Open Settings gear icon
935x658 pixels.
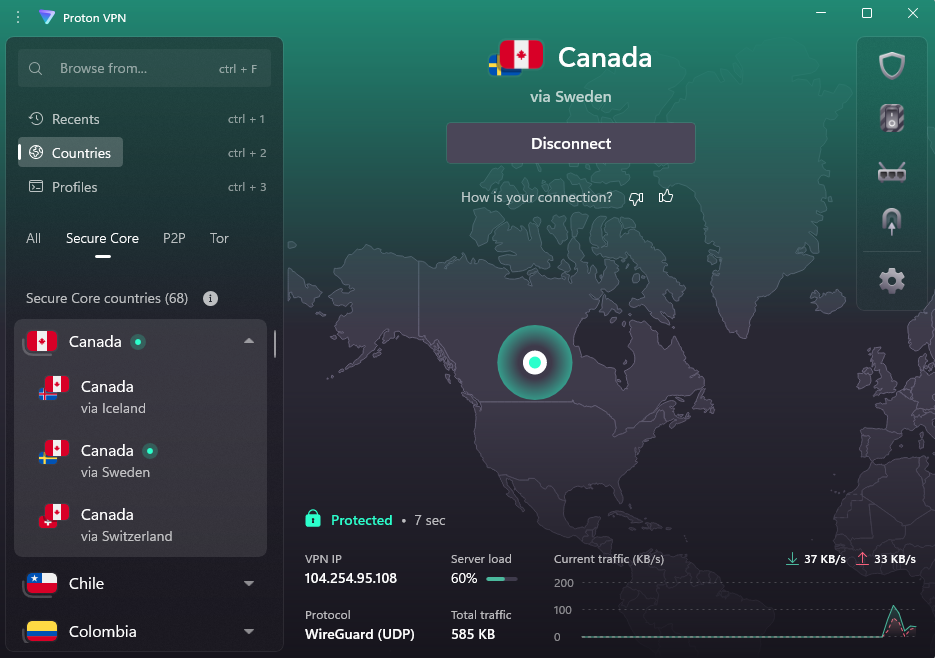(x=891, y=280)
